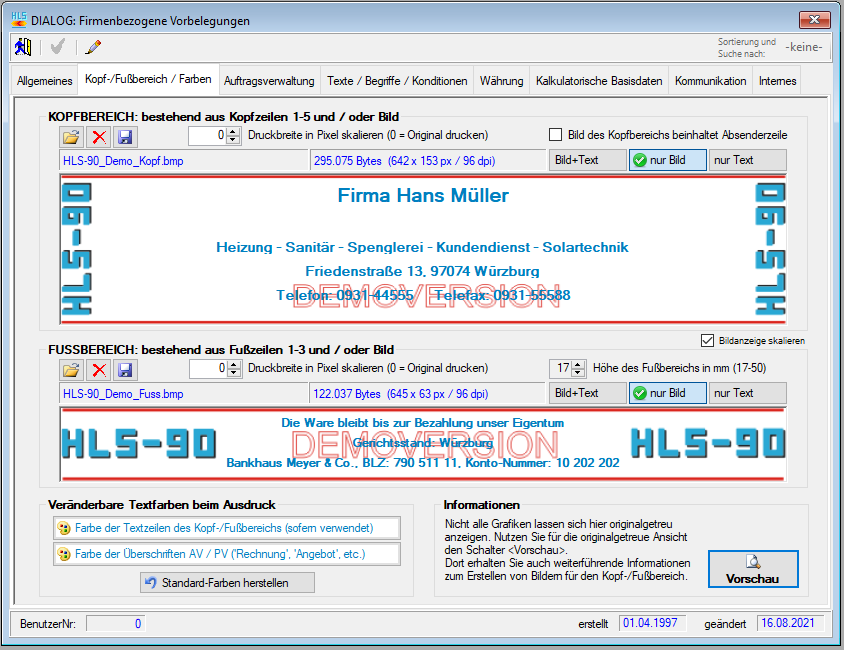Click the HLS-90_Demo_Kopf.bmp filename field
This screenshot has height=650, width=844.
pos(184,160)
